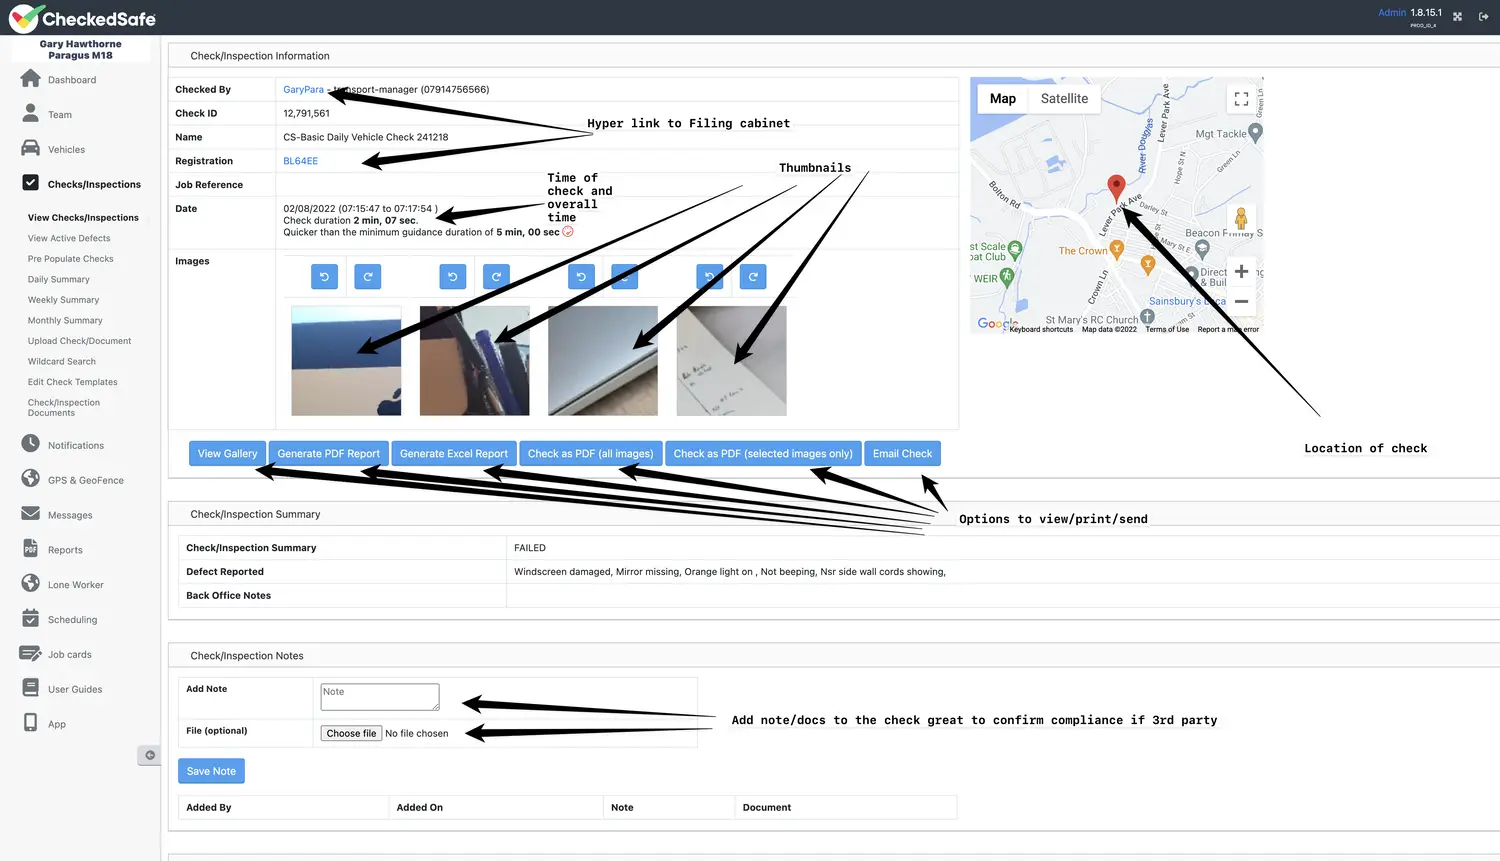Viewport: 1500px width, 861px height.
Task: Click Generate PDF Report button
Action: (x=328, y=454)
